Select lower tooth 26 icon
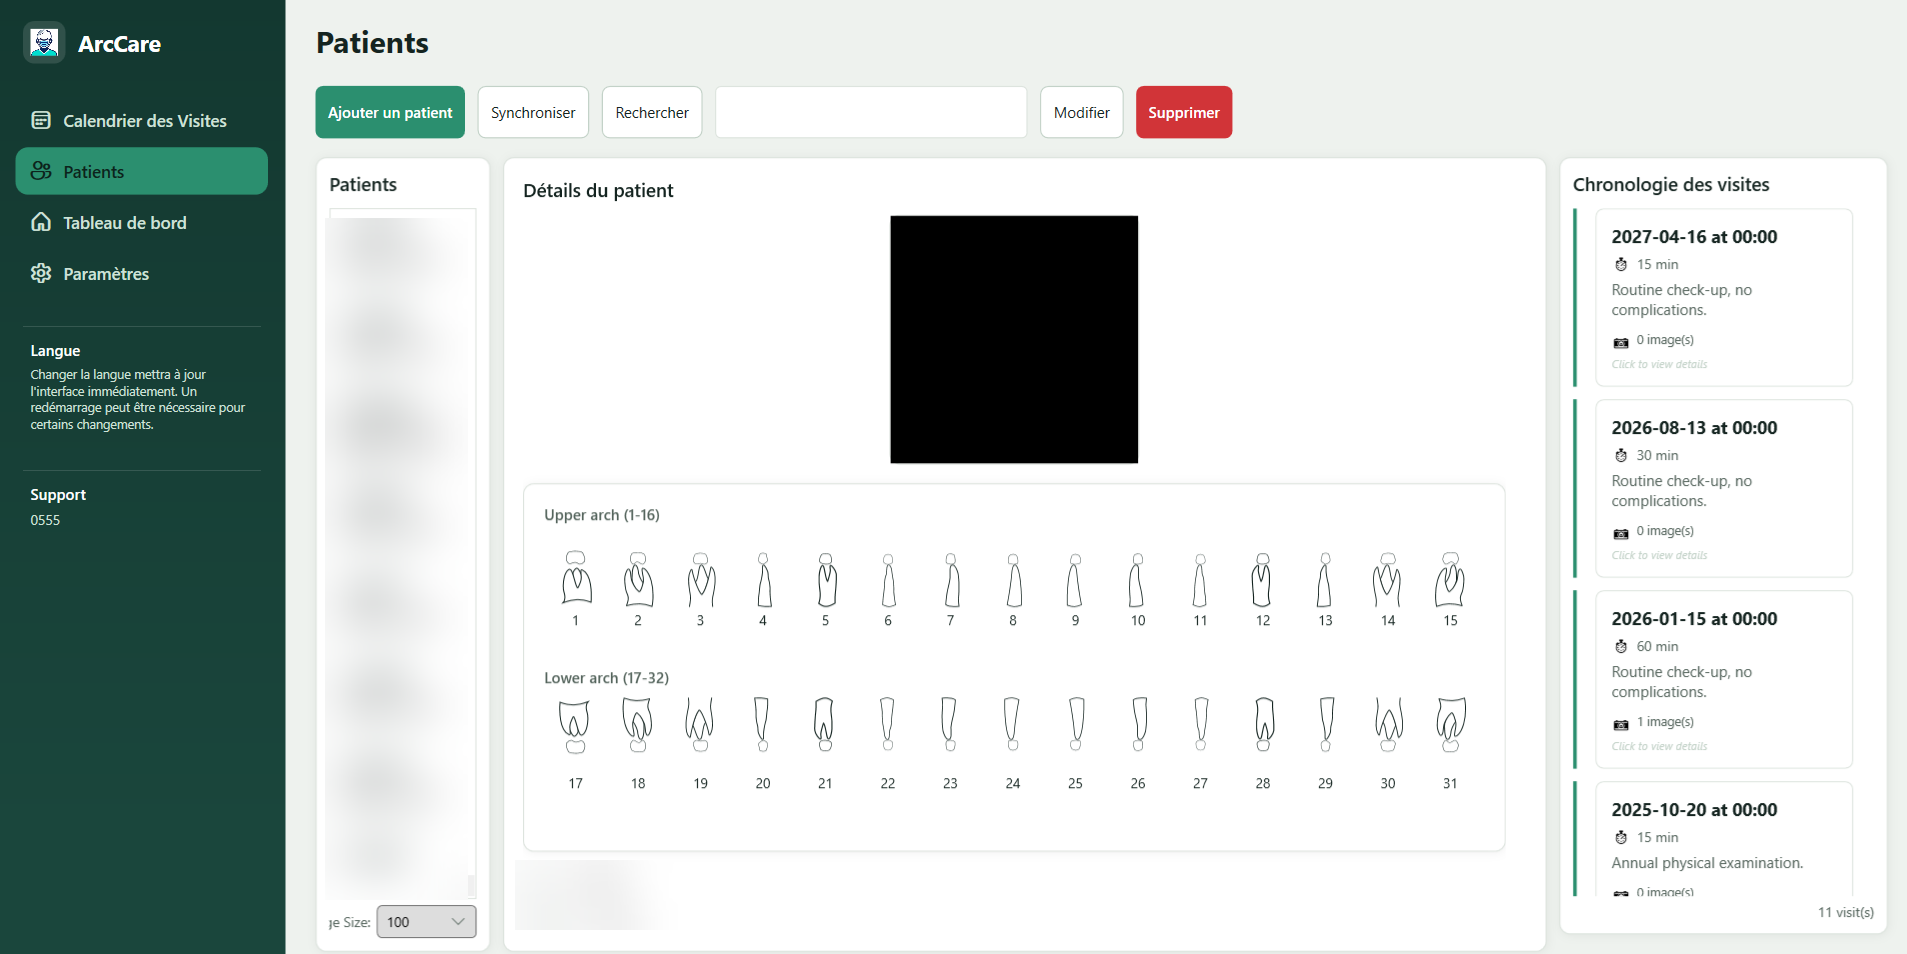The height and width of the screenshot is (954, 1907). tap(1138, 725)
